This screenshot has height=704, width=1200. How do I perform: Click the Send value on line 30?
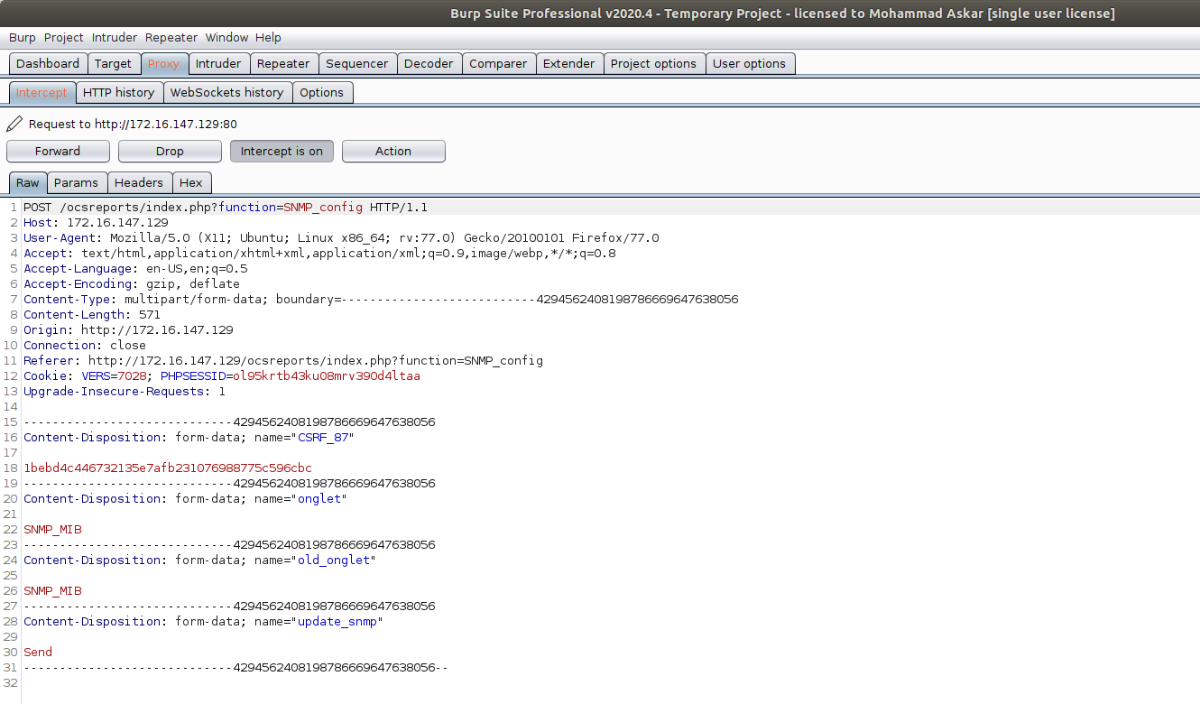pyautogui.click(x=38, y=652)
